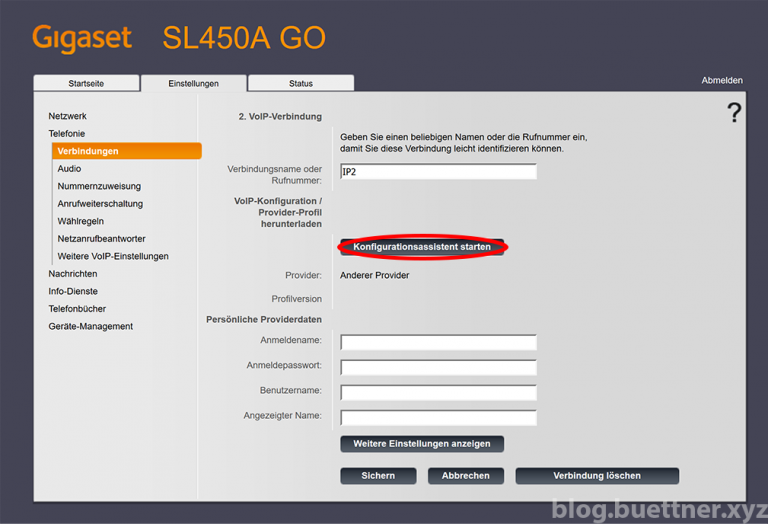Click the 'Anderer Provider' value text

375,275
